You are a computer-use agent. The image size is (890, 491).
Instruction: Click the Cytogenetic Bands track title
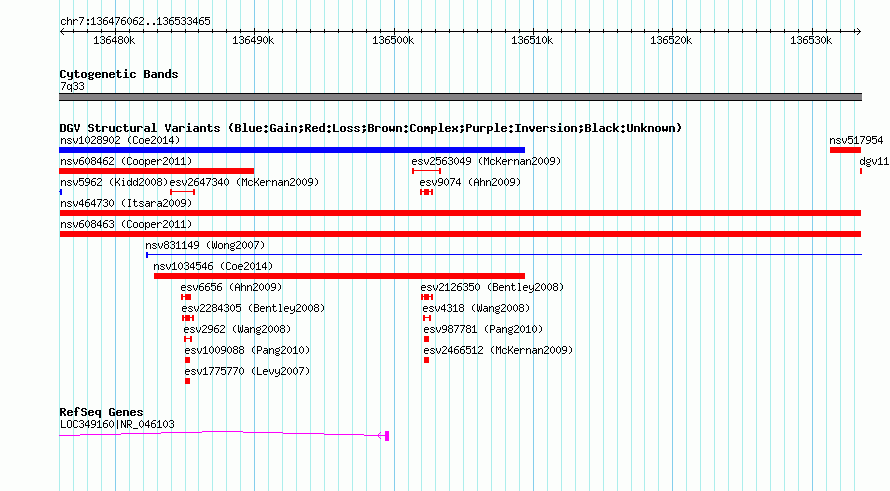point(119,74)
